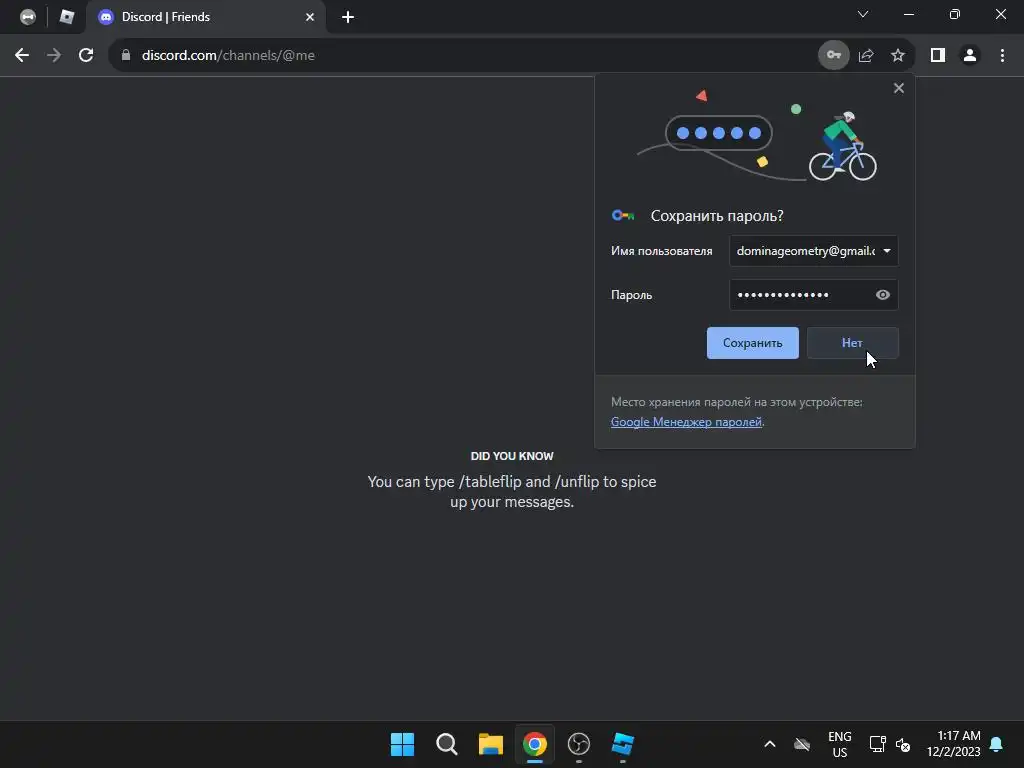Open the Windows Start menu
The image size is (1024, 768).
point(402,744)
